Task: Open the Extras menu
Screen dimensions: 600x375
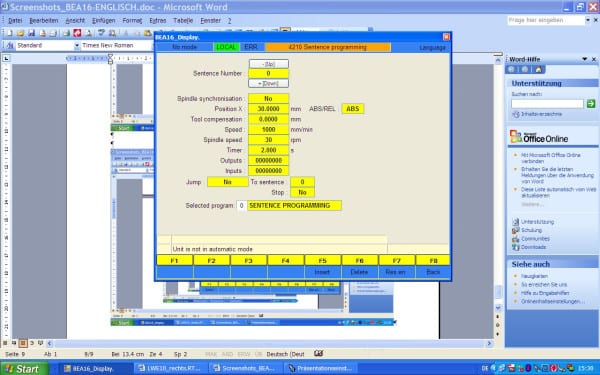Action: 158,20
